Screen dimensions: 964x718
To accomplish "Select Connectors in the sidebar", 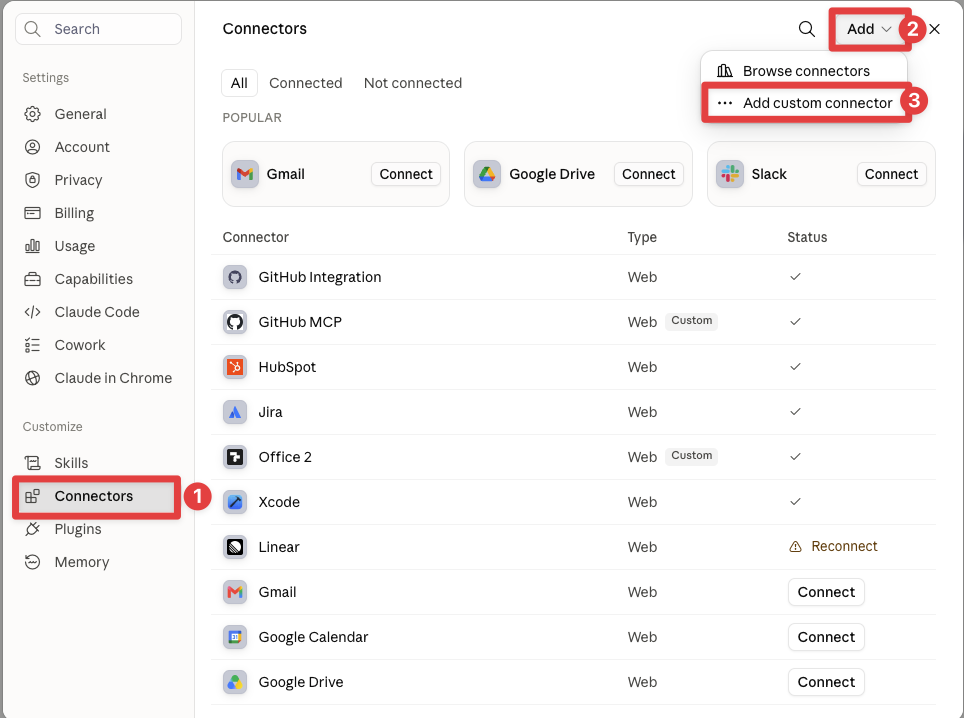I will (97, 496).
